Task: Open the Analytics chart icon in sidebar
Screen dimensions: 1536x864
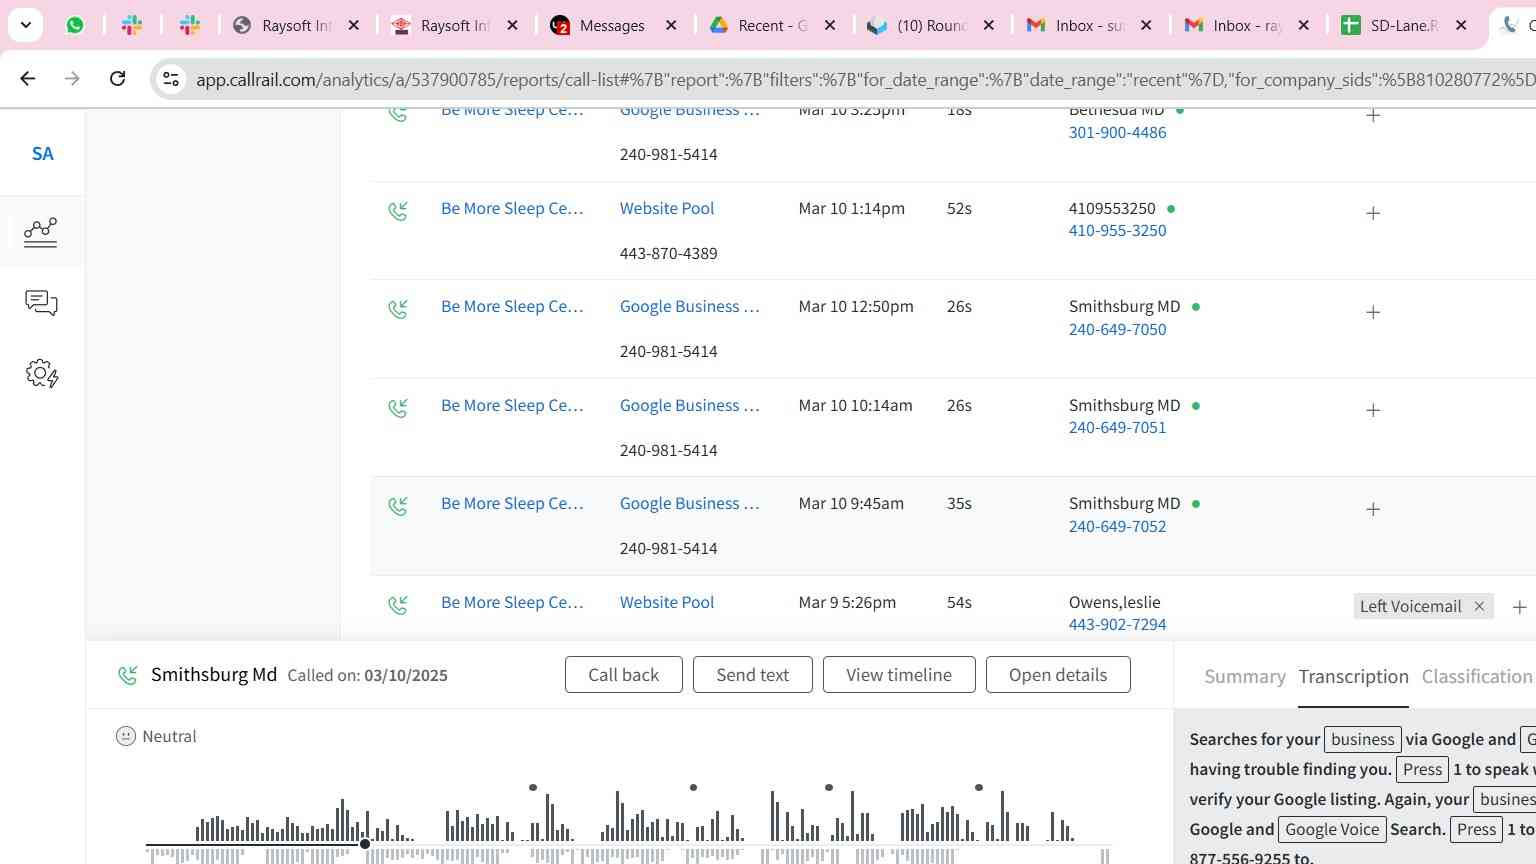Action: (41, 232)
